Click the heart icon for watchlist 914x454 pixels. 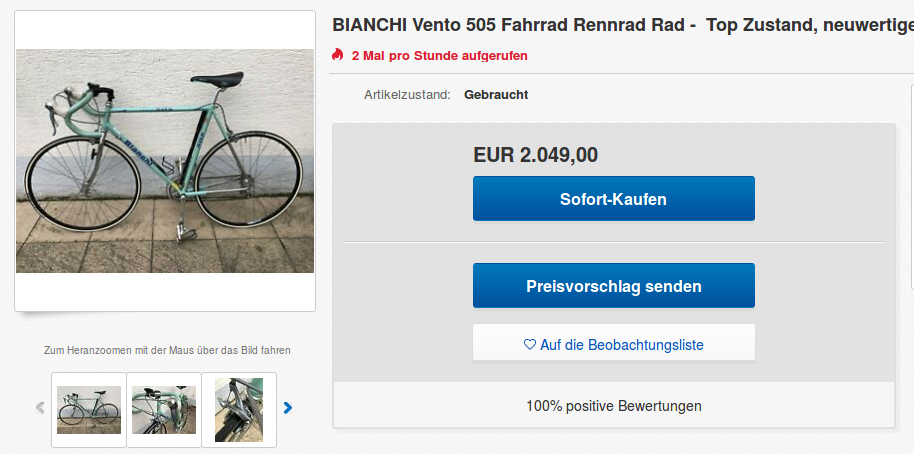coord(530,344)
